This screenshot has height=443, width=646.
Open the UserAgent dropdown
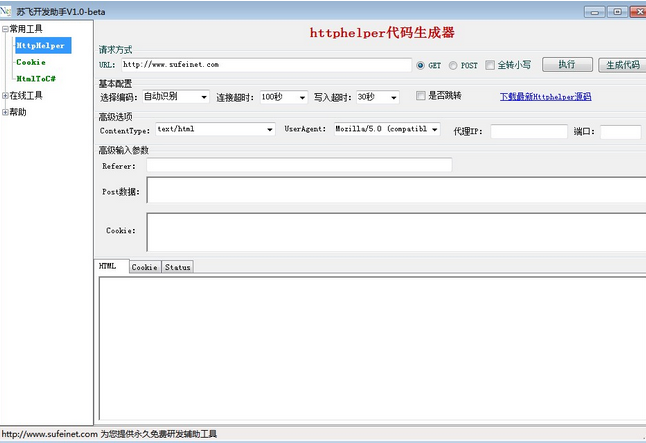[x=387, y=129]
